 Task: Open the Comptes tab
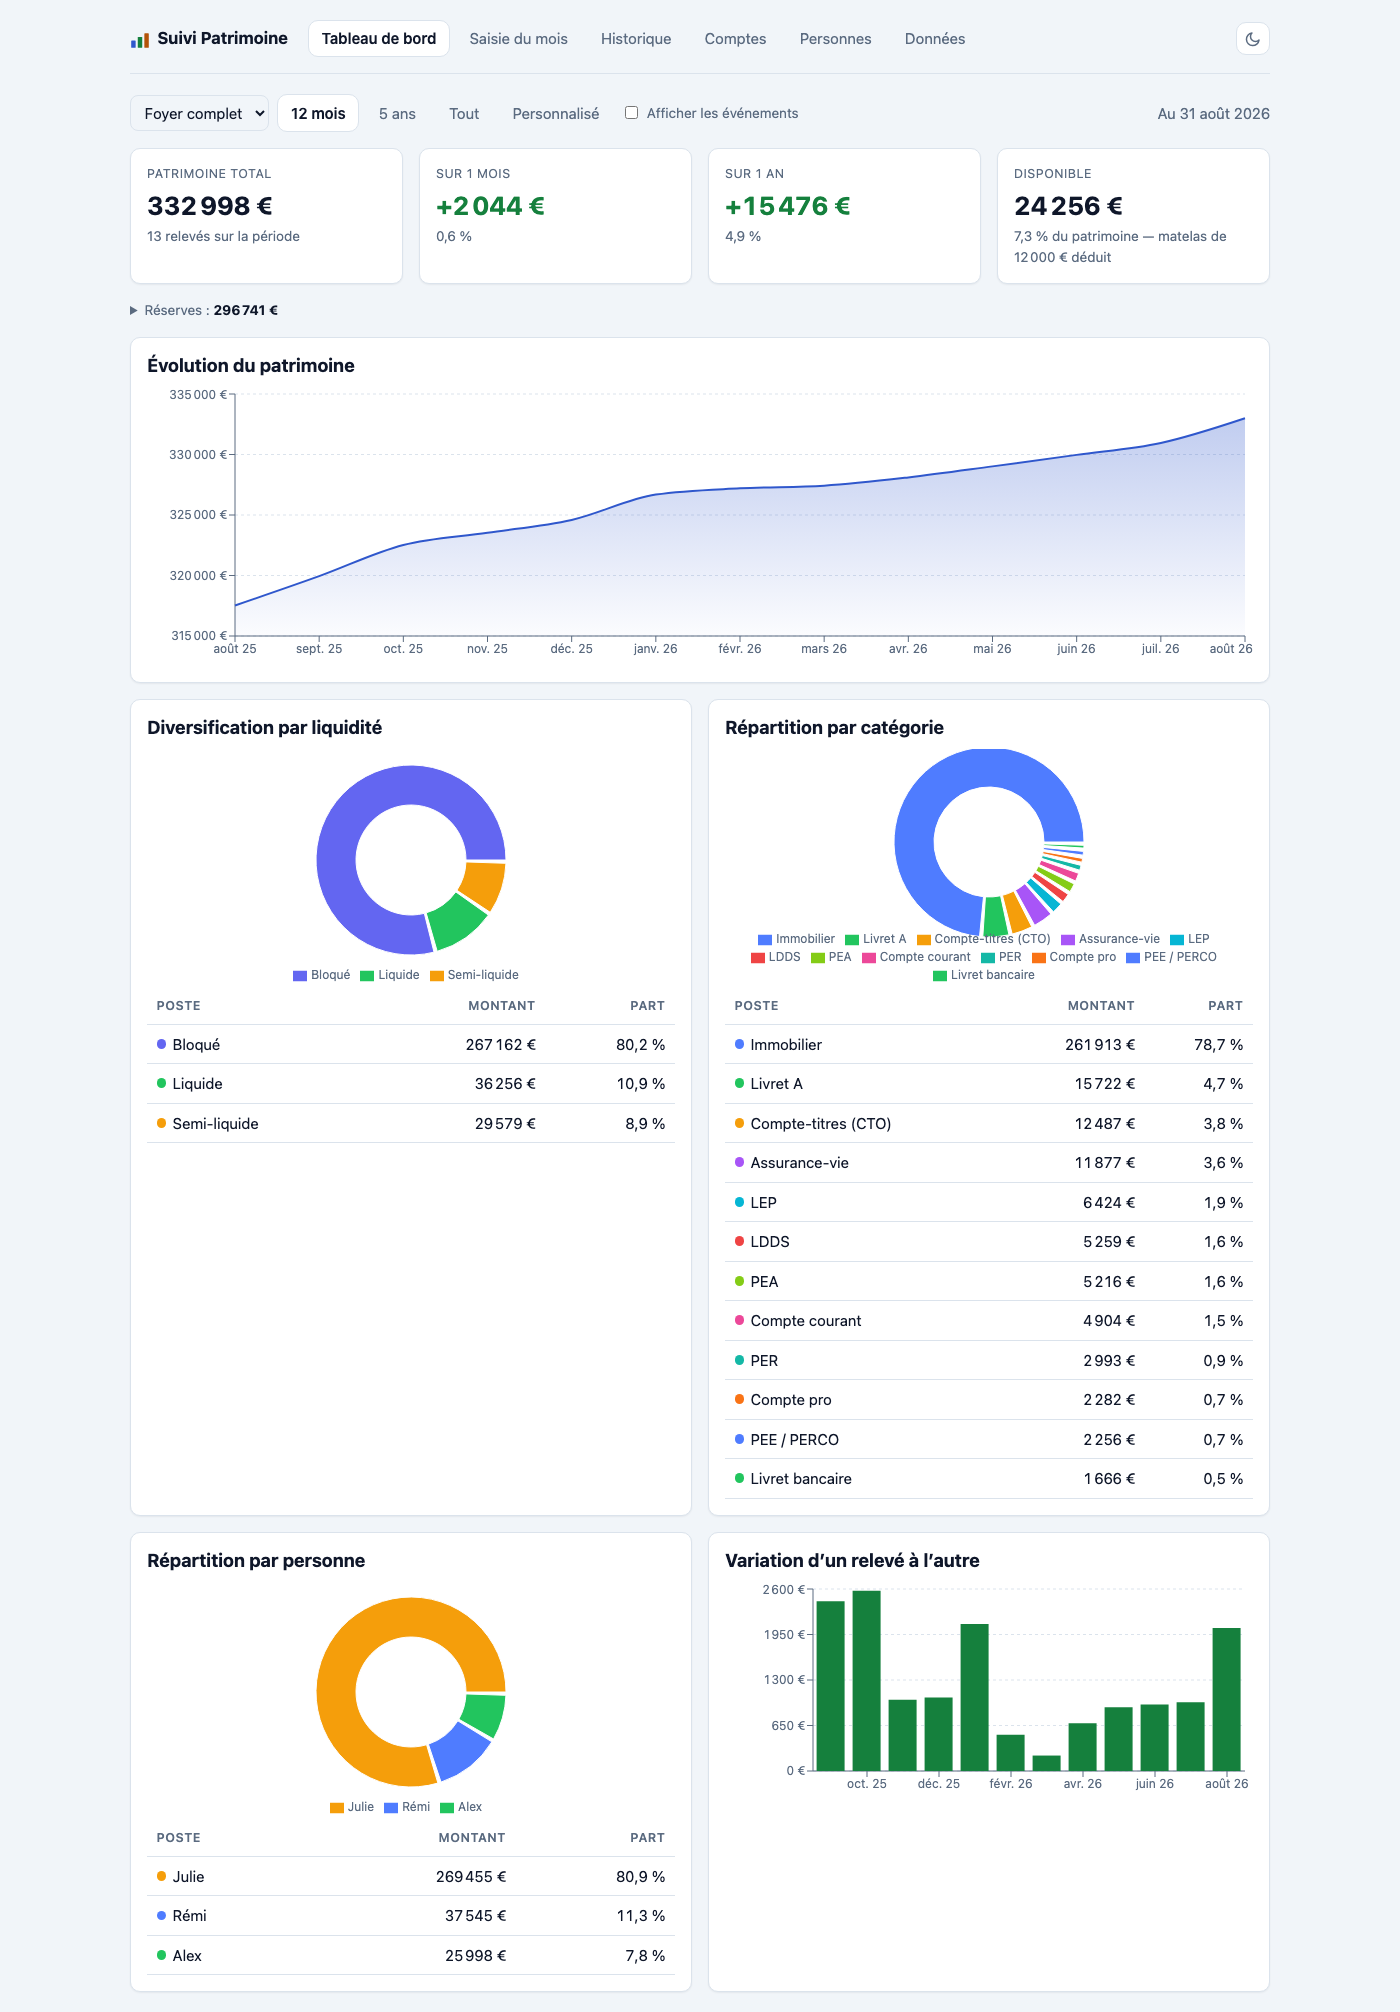(735, 39)
